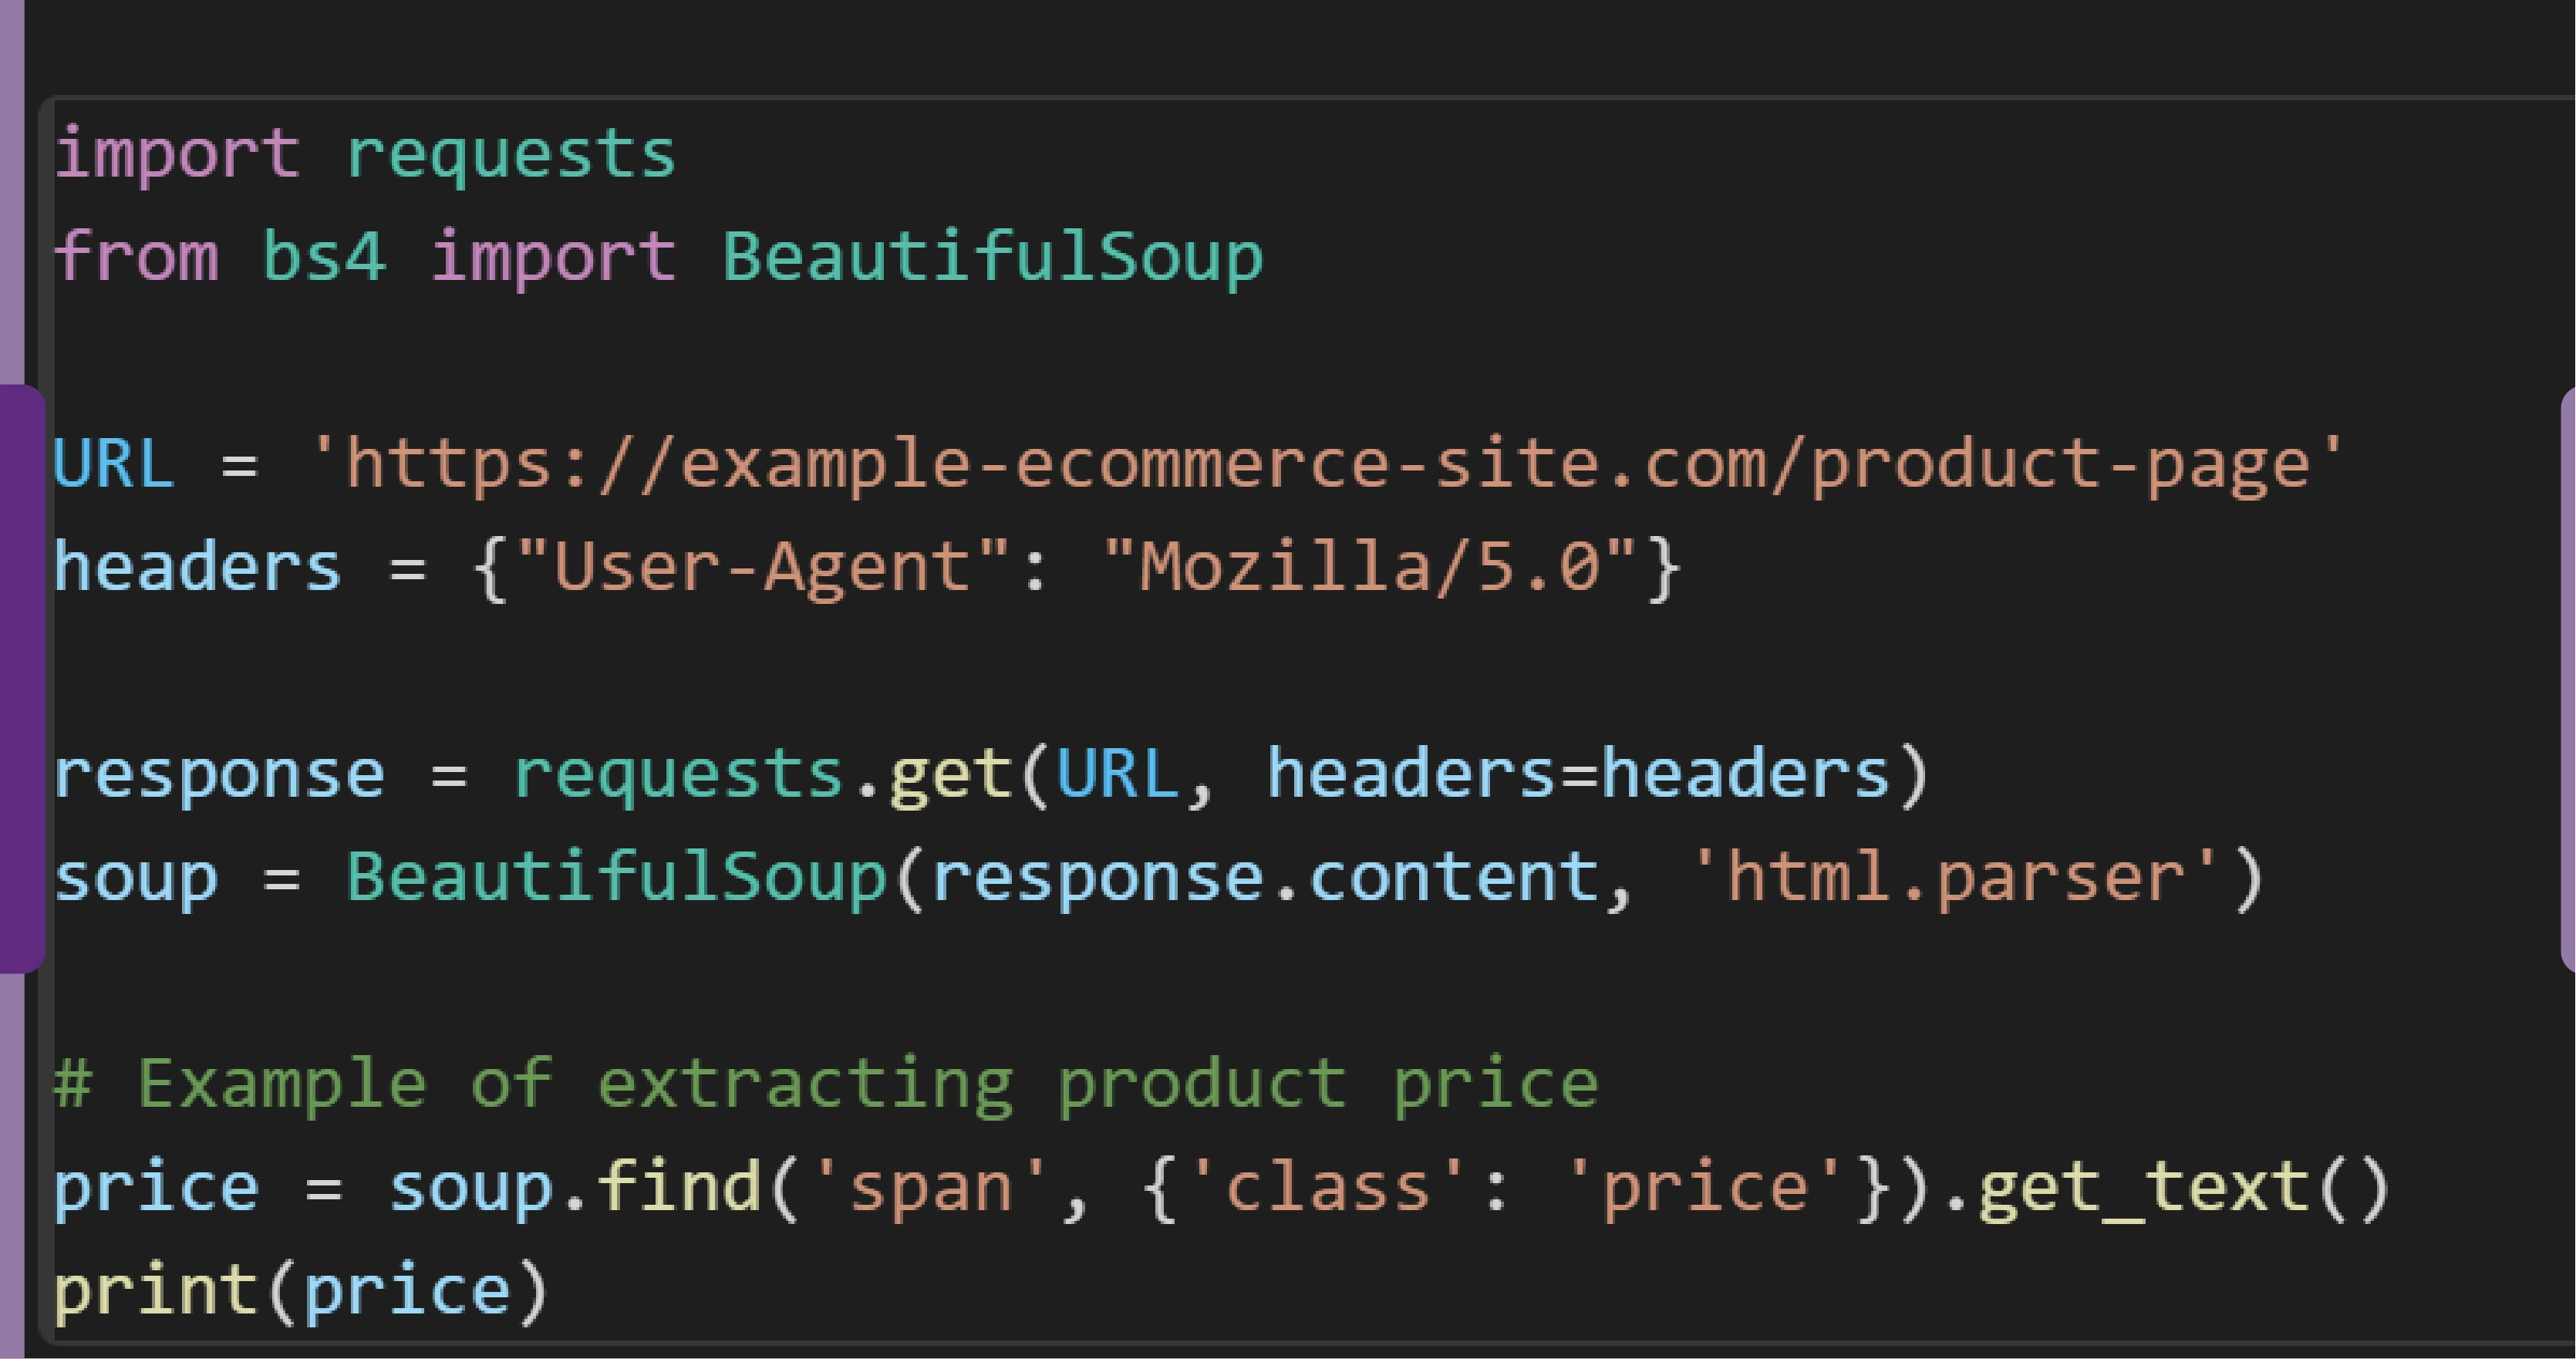The image size is (2576, 1359).
Task: Click the 'html.parser' string
Action: click(1956, 878)
